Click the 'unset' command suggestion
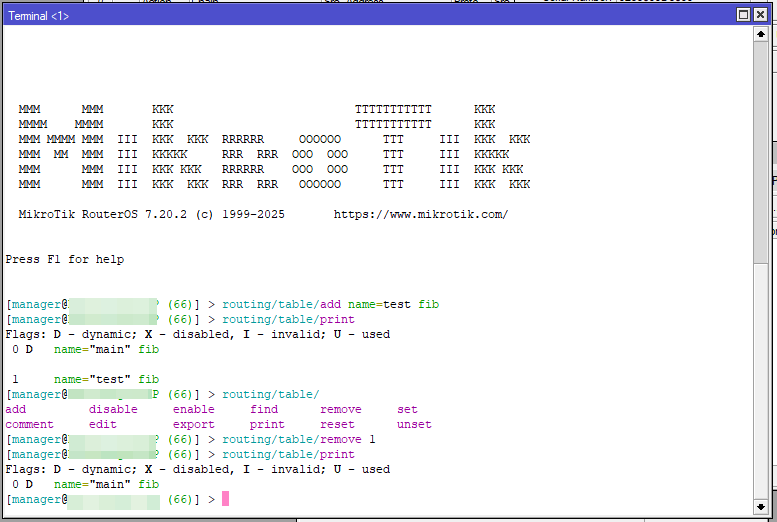The image size is (777, 522). pyautogui.click(x=414, y=424)
